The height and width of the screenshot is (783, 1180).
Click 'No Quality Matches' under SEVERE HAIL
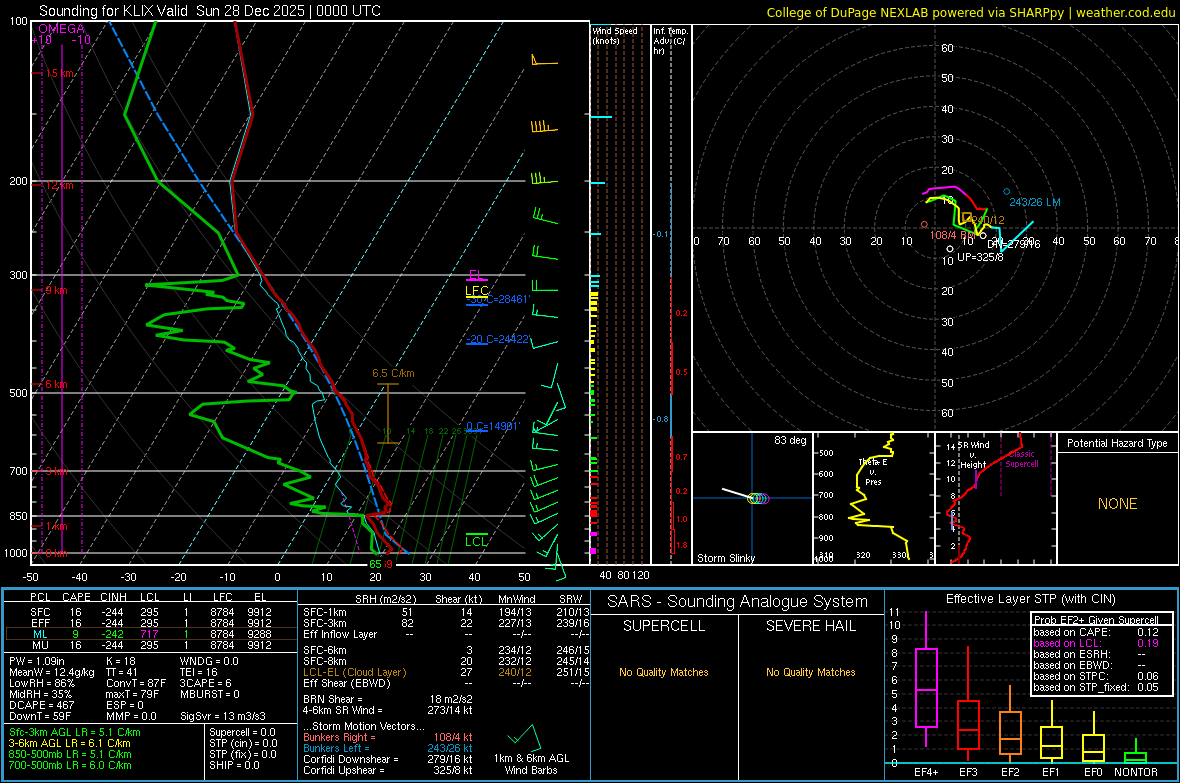[810, 672]
